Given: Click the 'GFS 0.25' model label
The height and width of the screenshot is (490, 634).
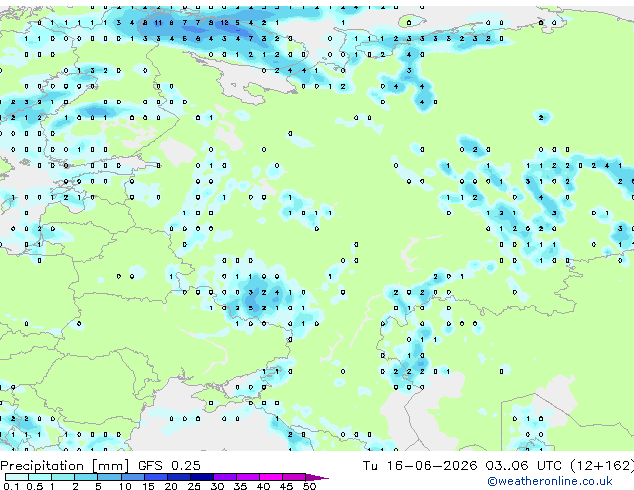Looking at the screenshot, I should click(169, 466).
